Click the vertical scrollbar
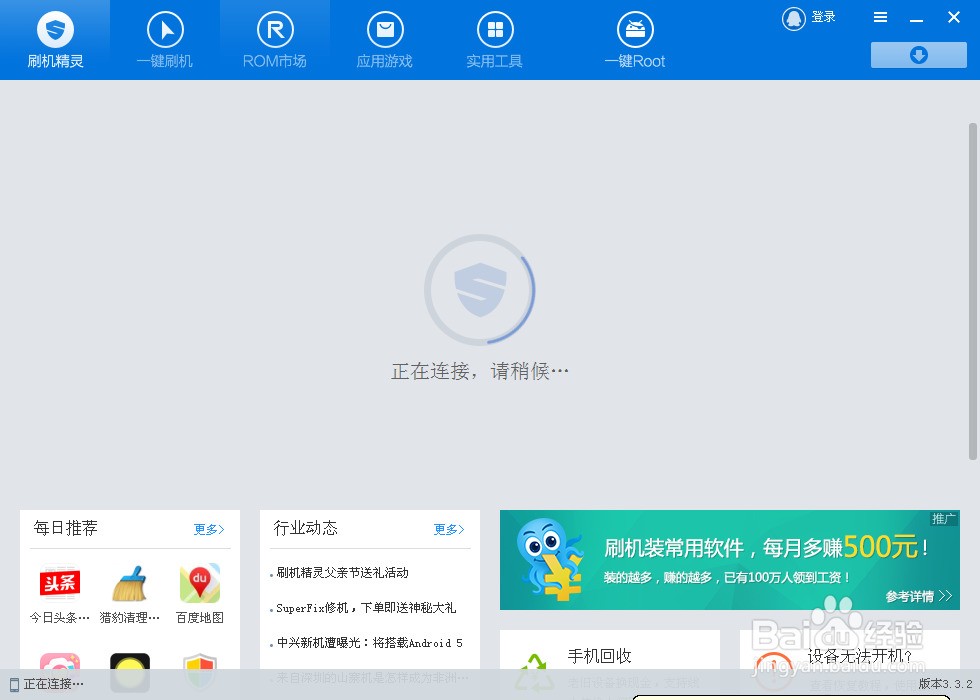The image size is (980, 700). [x=973, y=291]
